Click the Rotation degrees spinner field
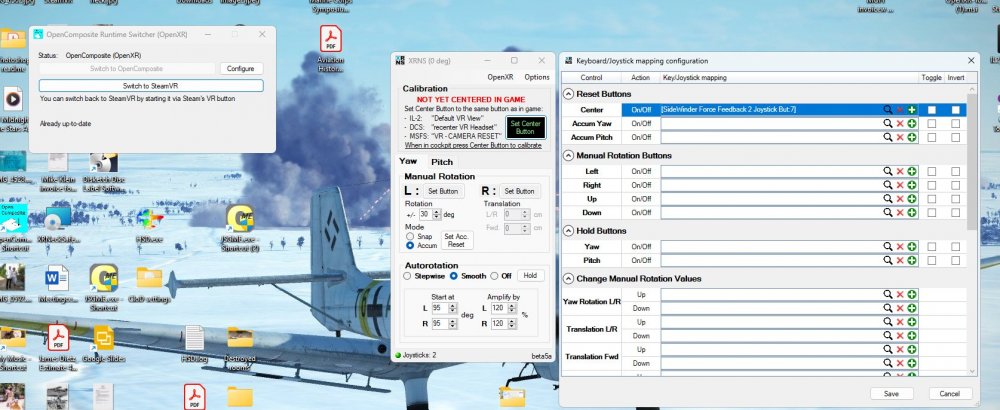This screenshot has width=1000, height=410. click(x=426, y=214)
